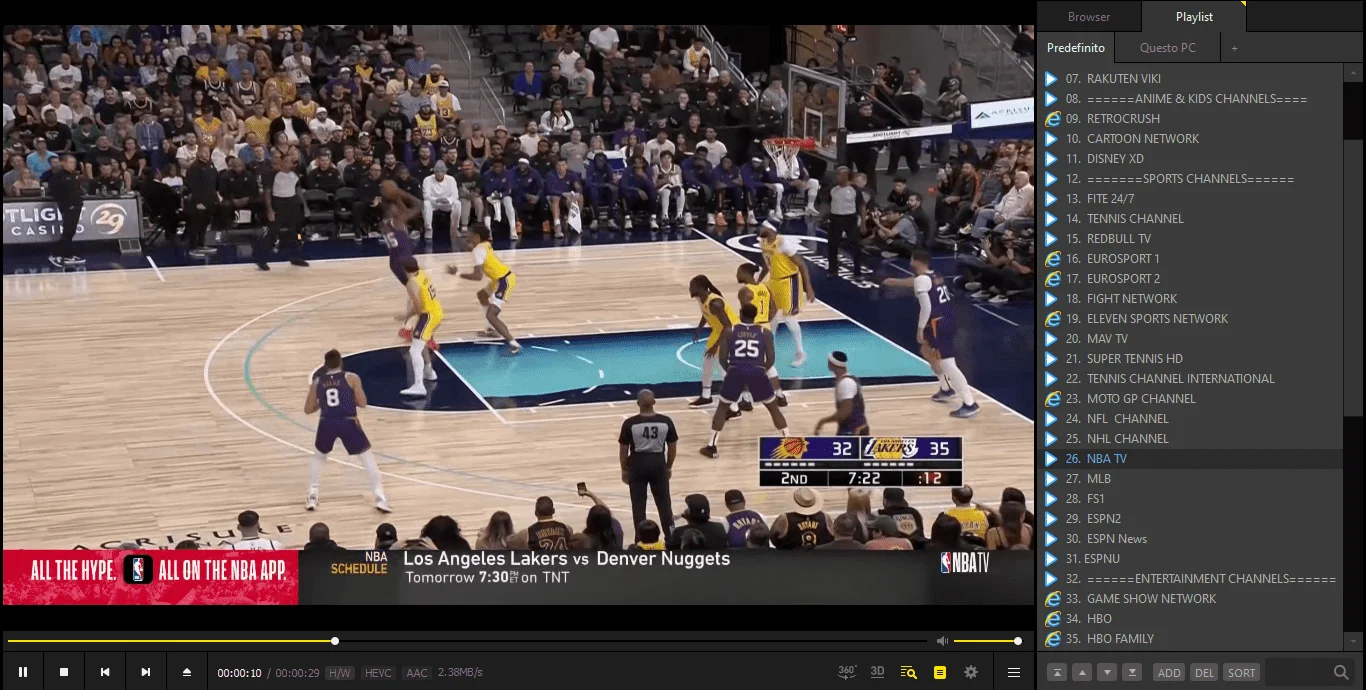Select RAKUTEN VIKI playlist entry

[x=1190, y=78]
